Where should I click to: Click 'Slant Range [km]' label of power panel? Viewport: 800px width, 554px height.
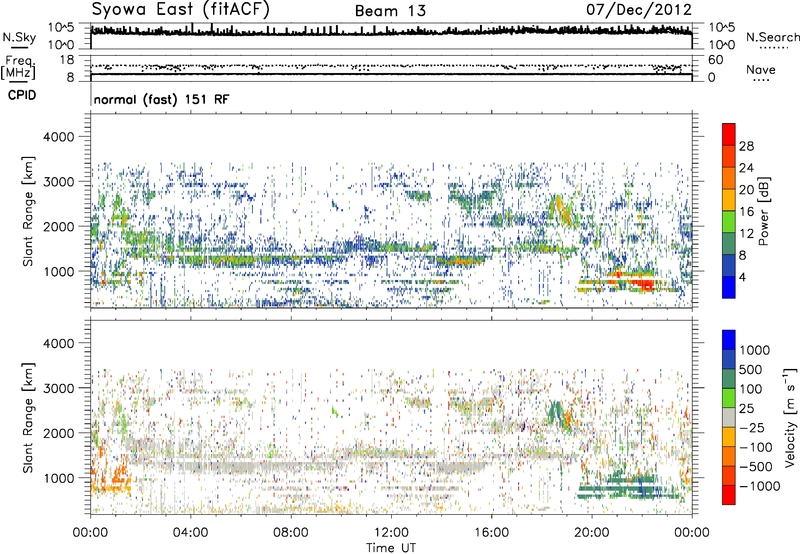pos(28,211)
